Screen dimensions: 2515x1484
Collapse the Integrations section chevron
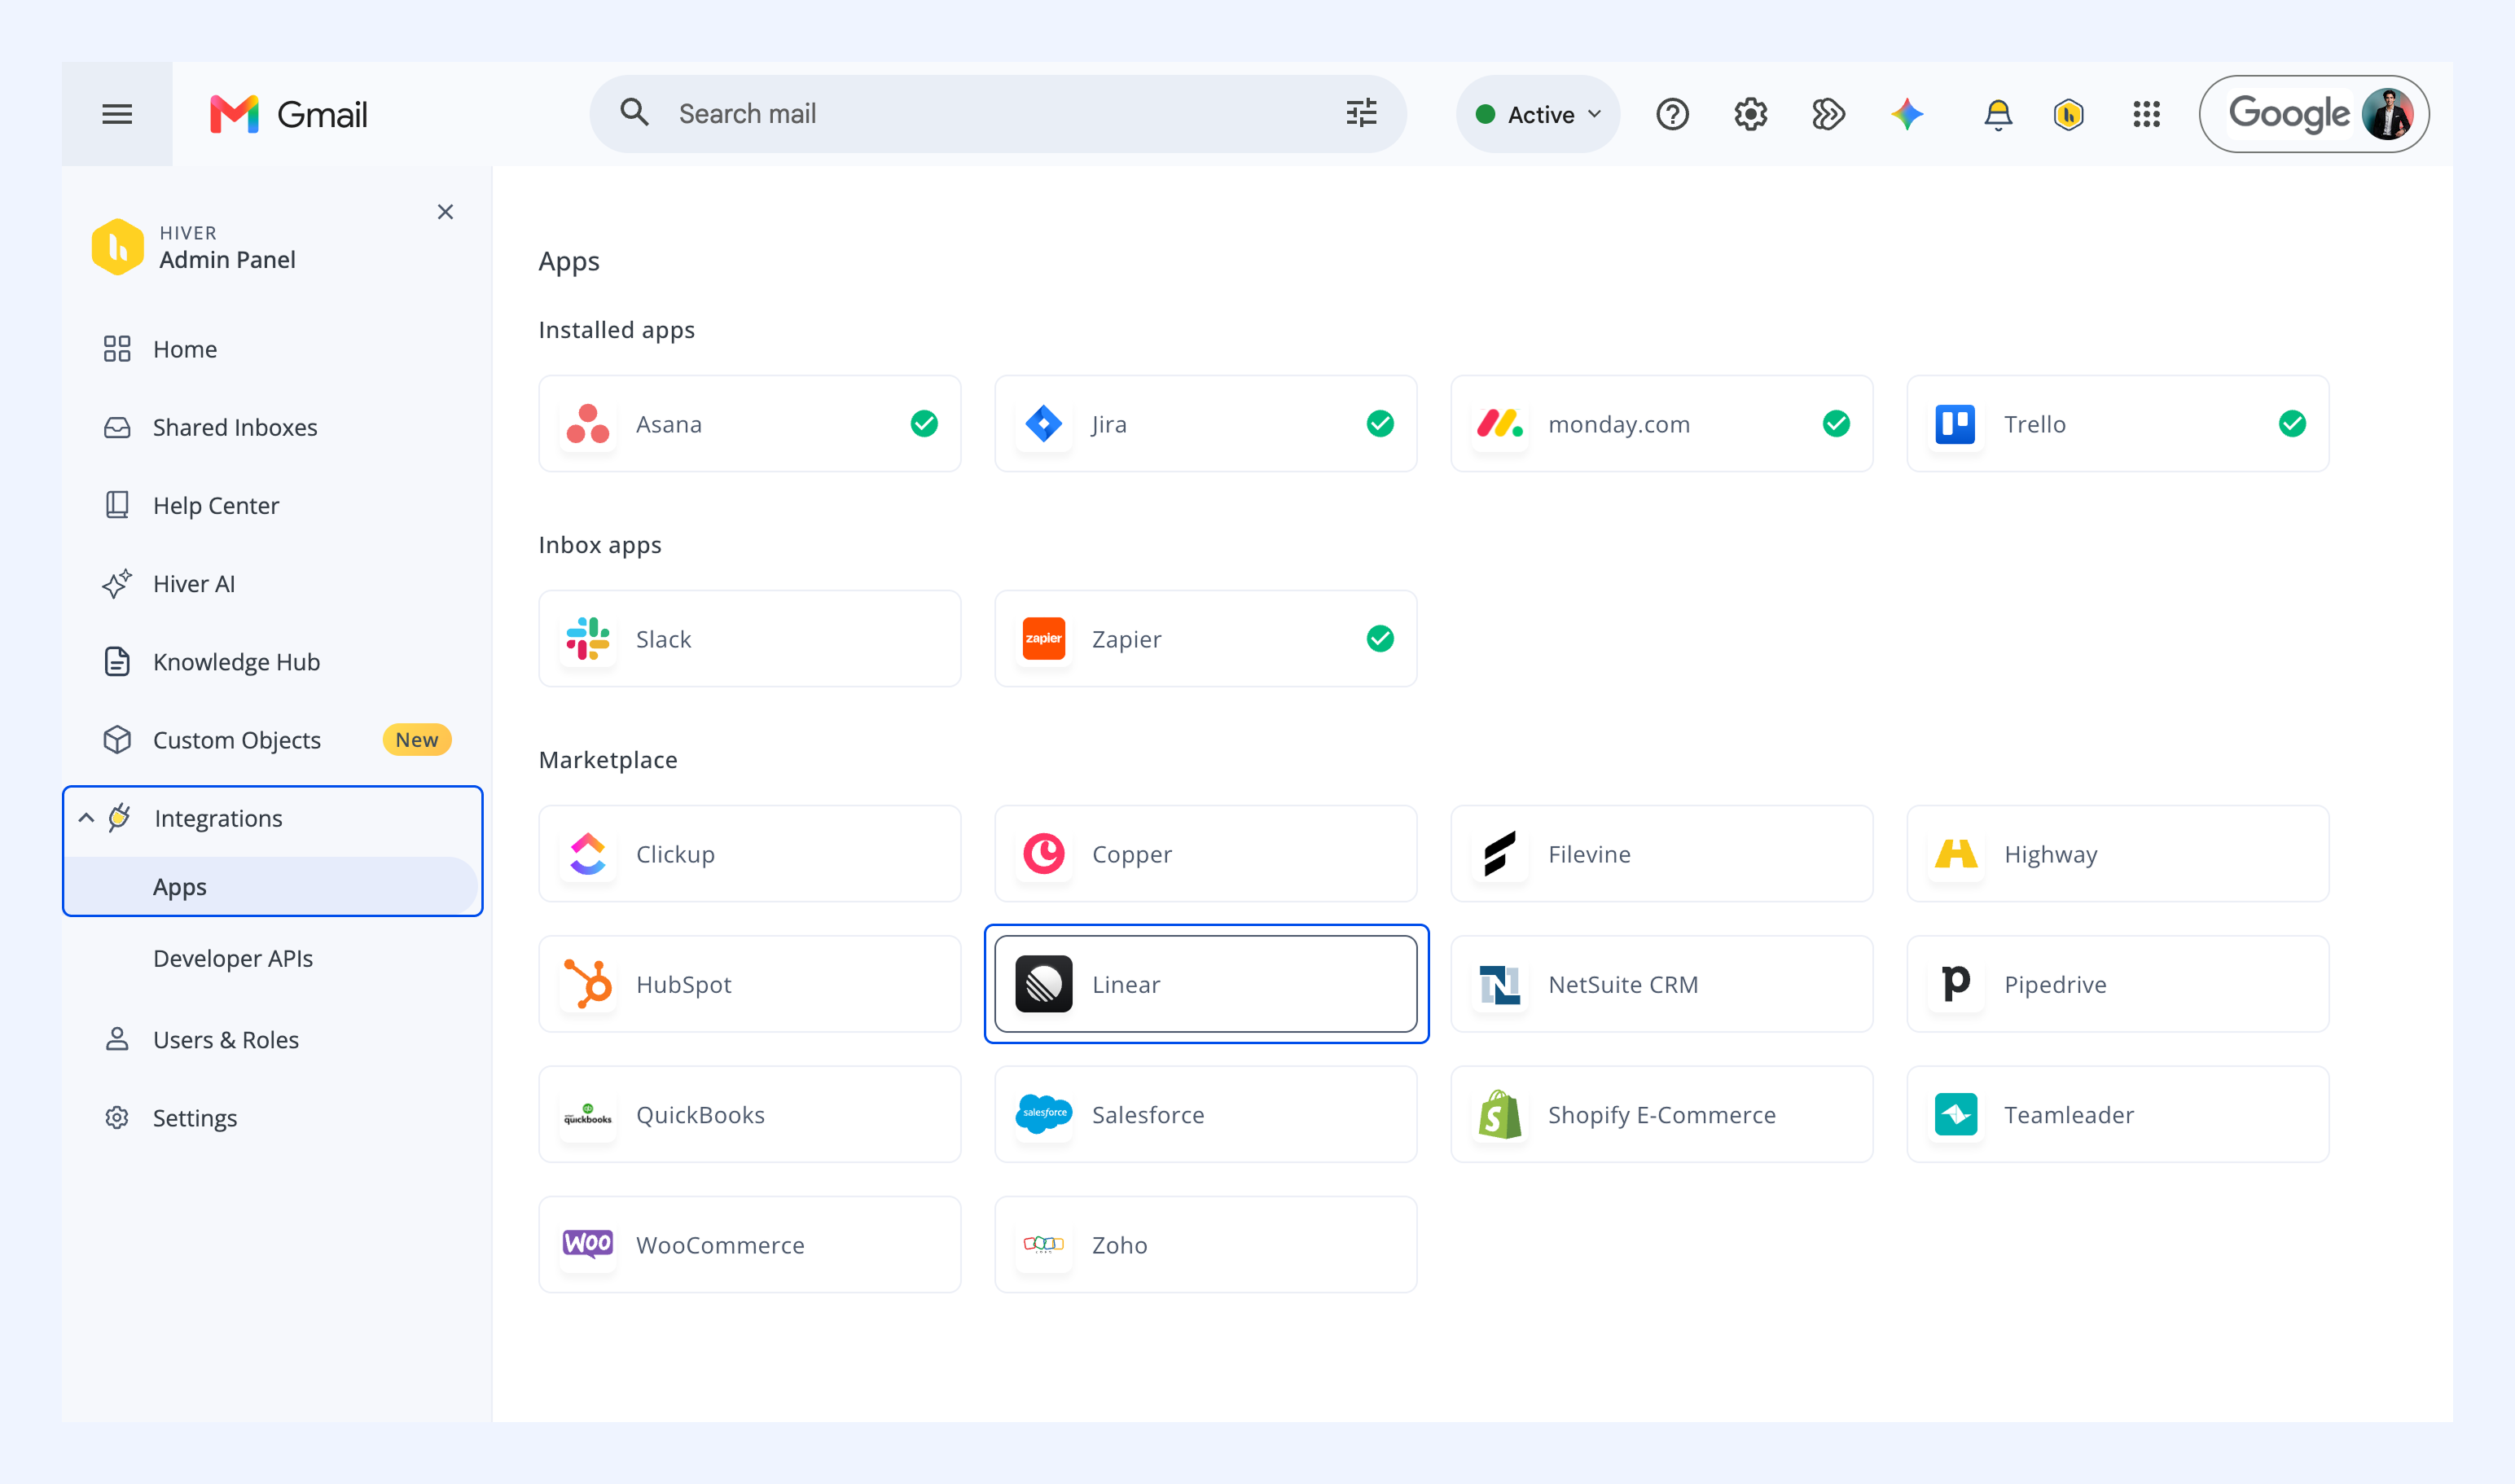pyautogui.click(x=87, y=818)
